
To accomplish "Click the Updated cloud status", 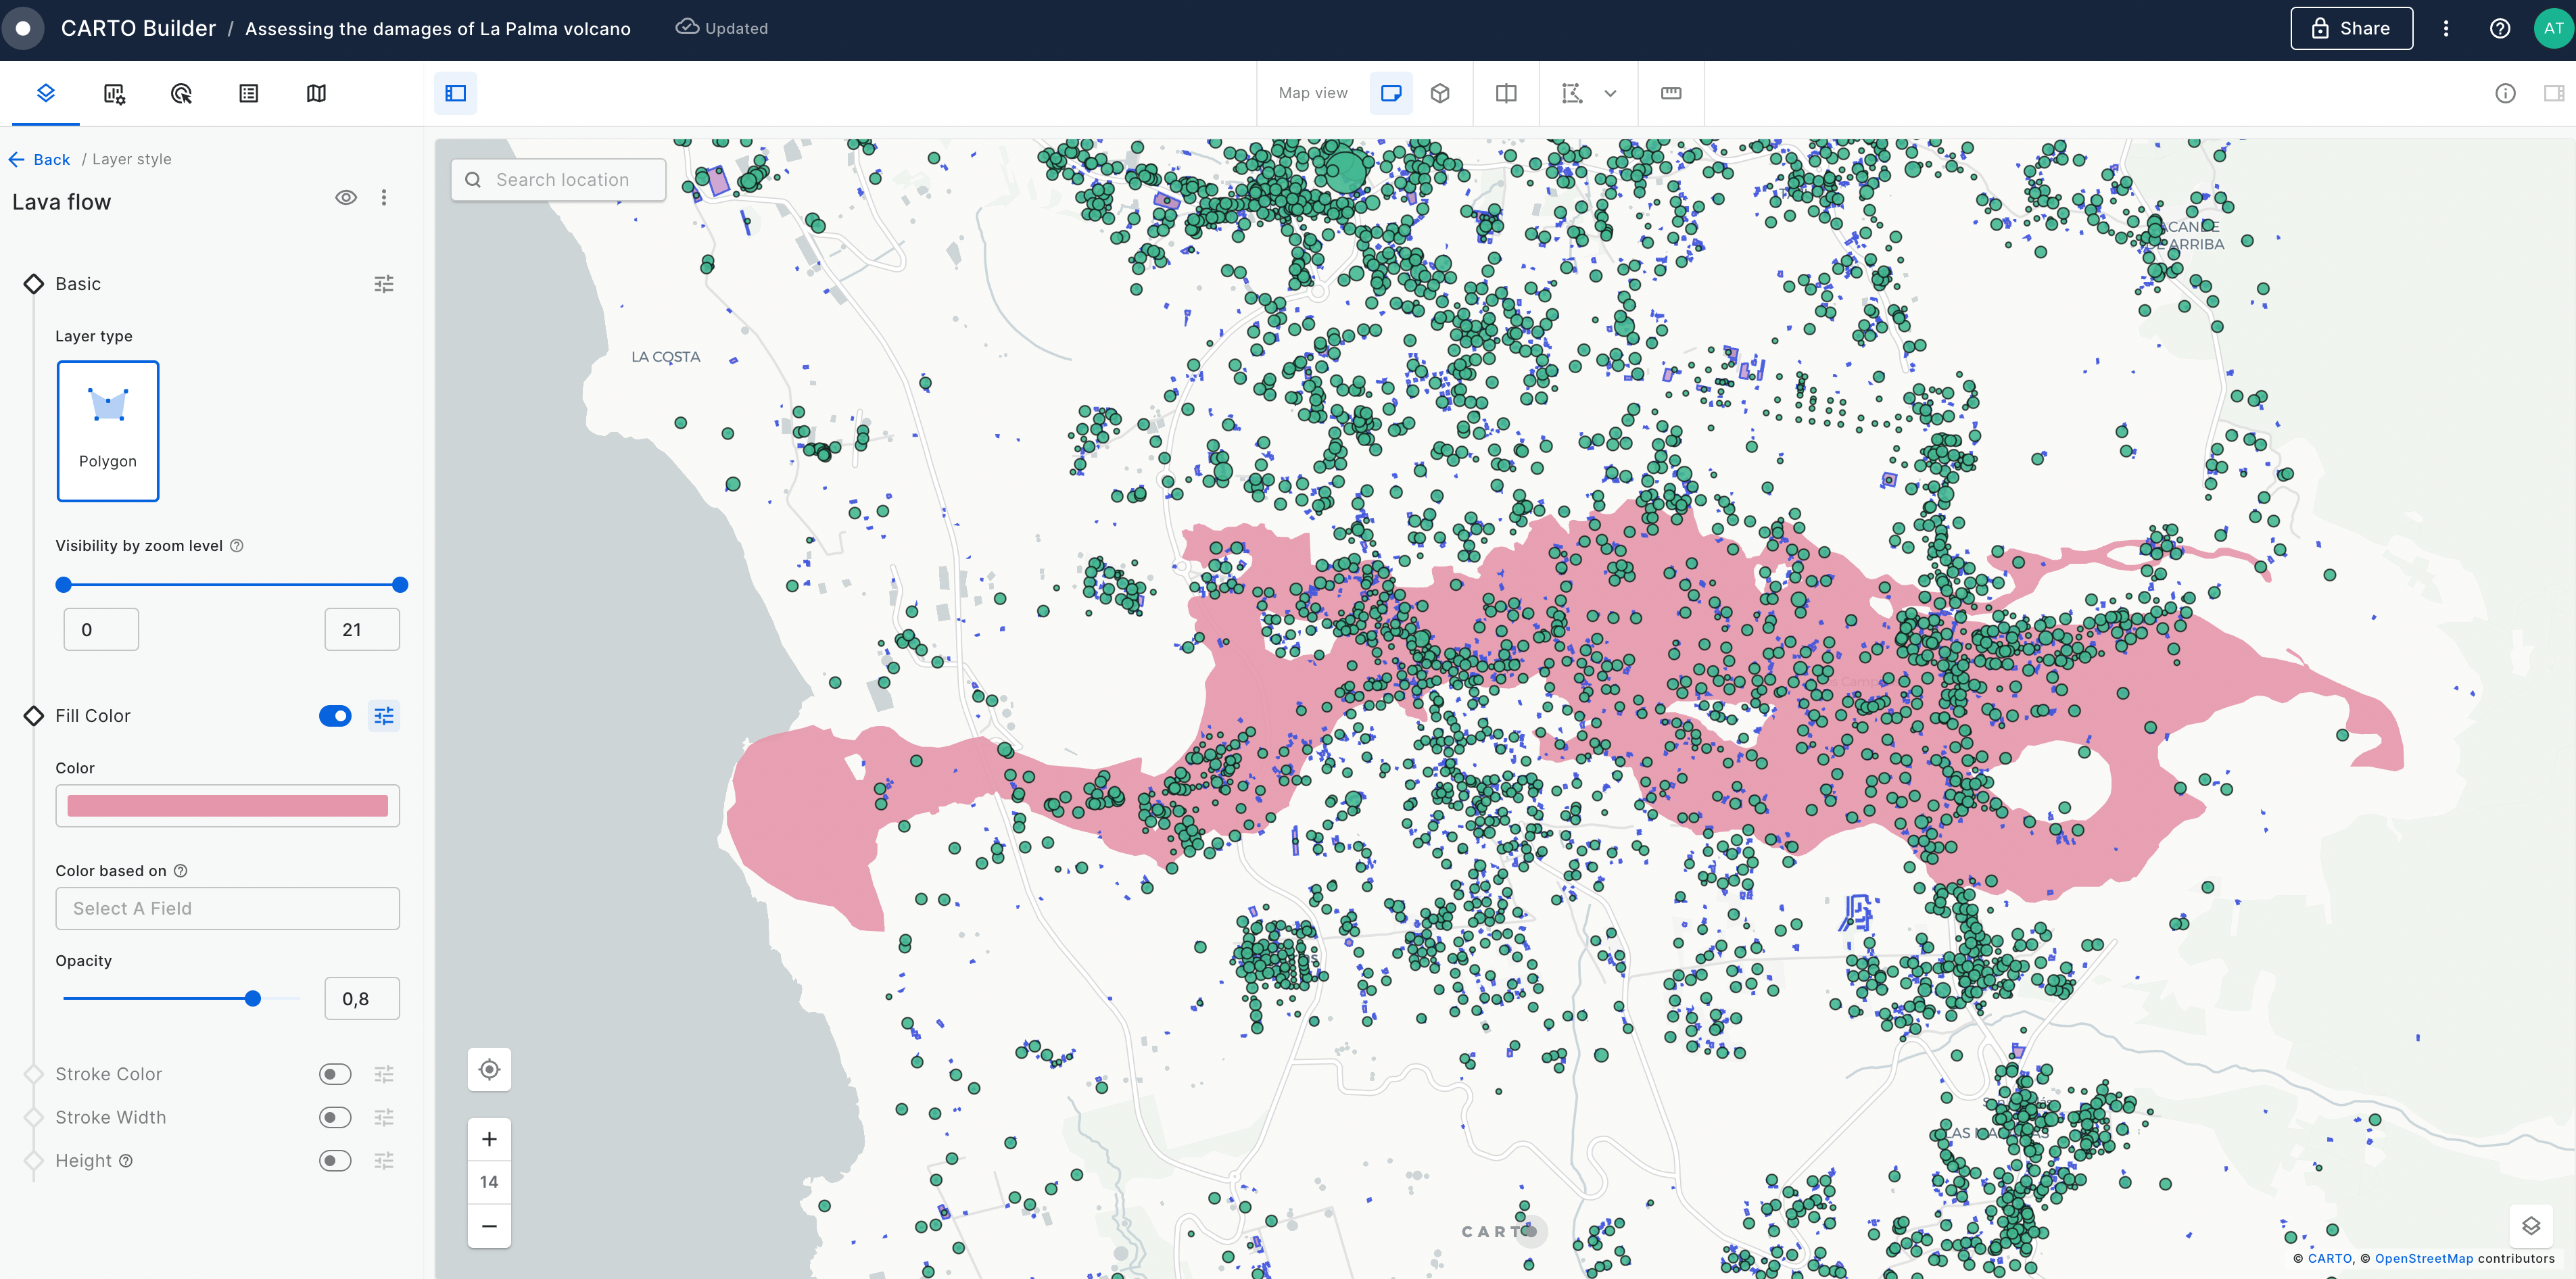I will pos(722,28).
